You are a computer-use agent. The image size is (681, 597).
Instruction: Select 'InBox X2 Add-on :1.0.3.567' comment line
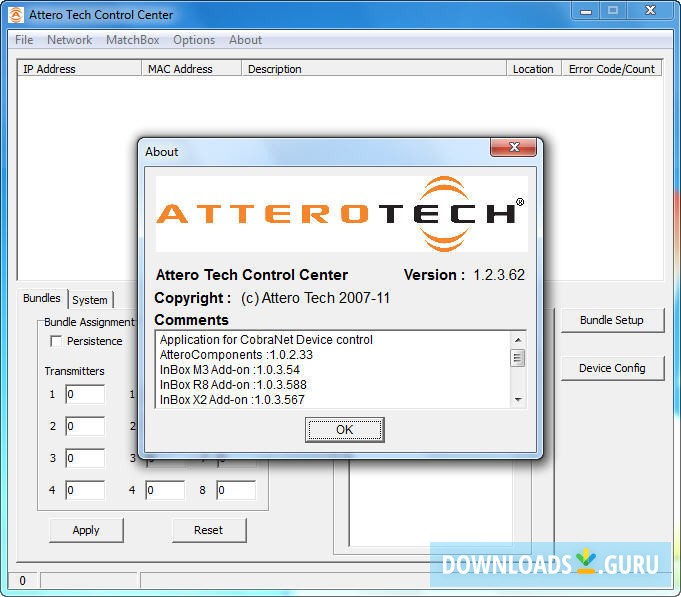click(x=232, y=399)
